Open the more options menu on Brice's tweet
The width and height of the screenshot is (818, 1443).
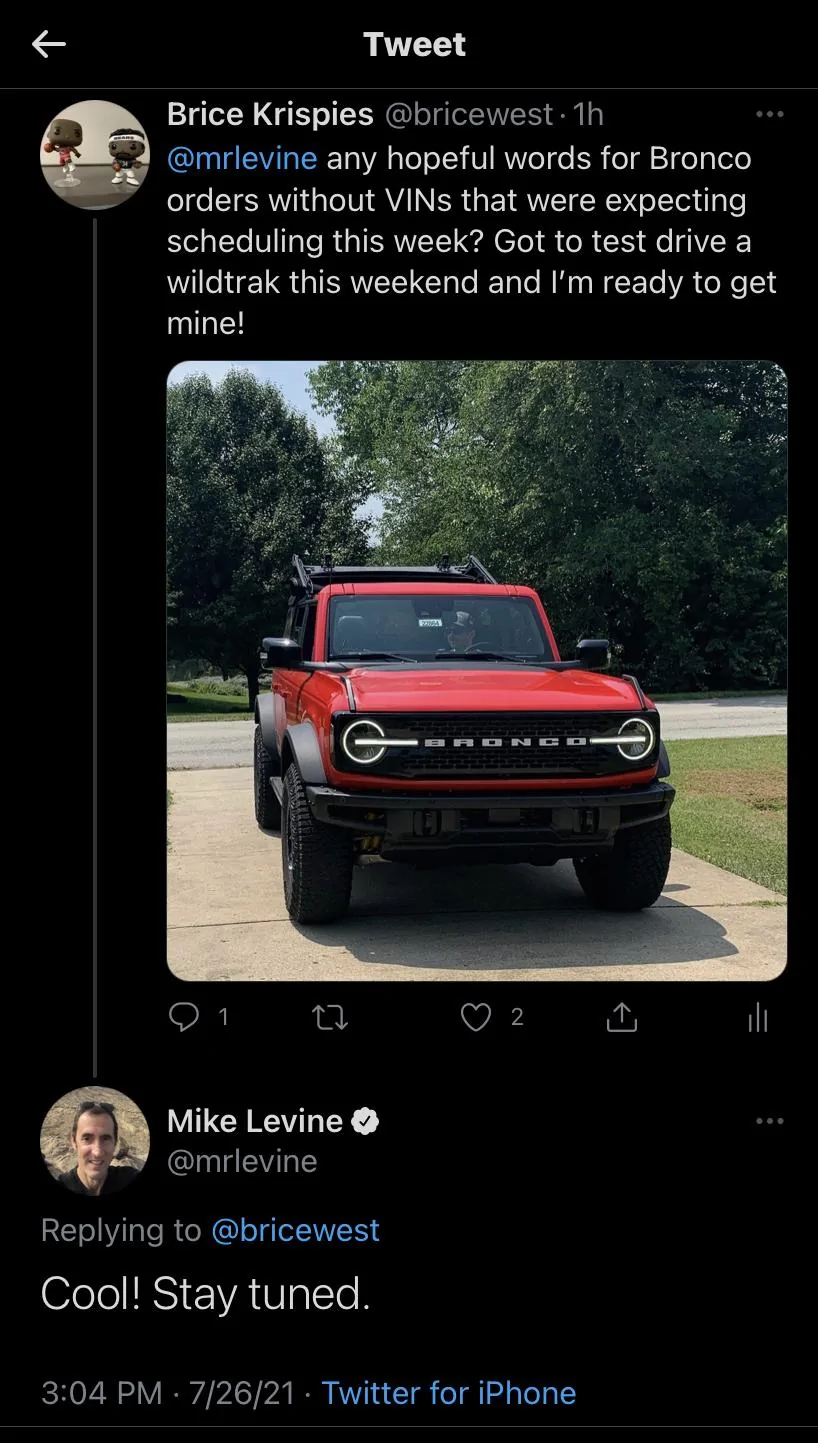[770, 115]
